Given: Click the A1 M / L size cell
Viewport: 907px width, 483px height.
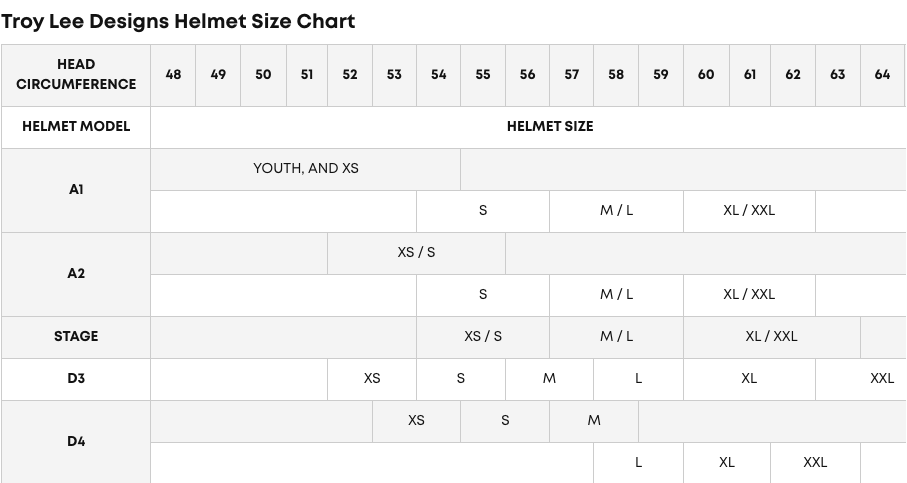Looking at the screenshot, I should pos(616,211).
